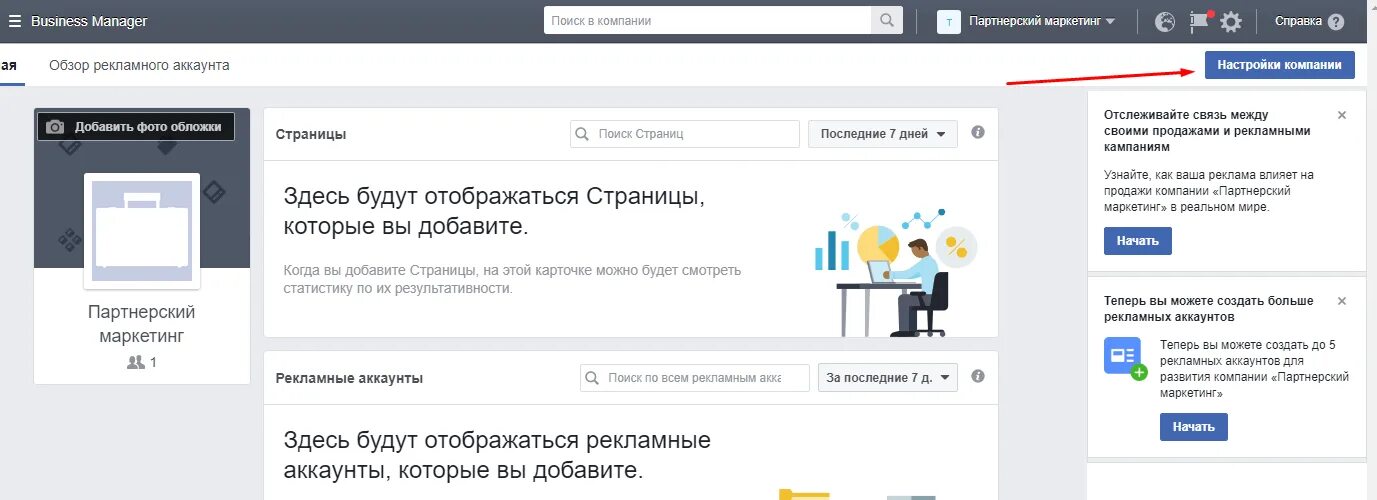Focus the Поиск Страниц search field
This screenshot has height=500, width=1377.
point(685,134)
